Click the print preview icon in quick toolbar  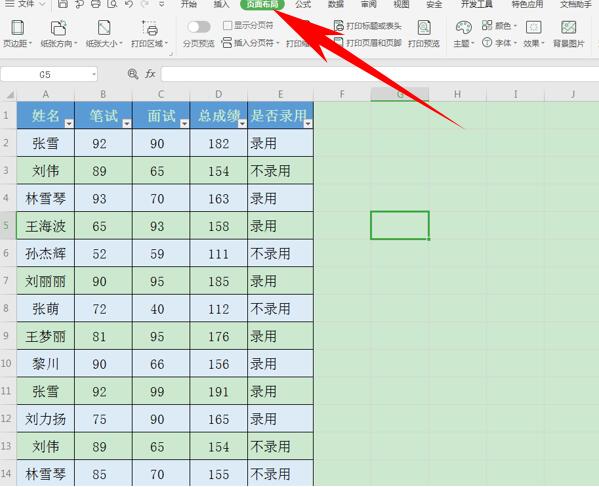112,4
